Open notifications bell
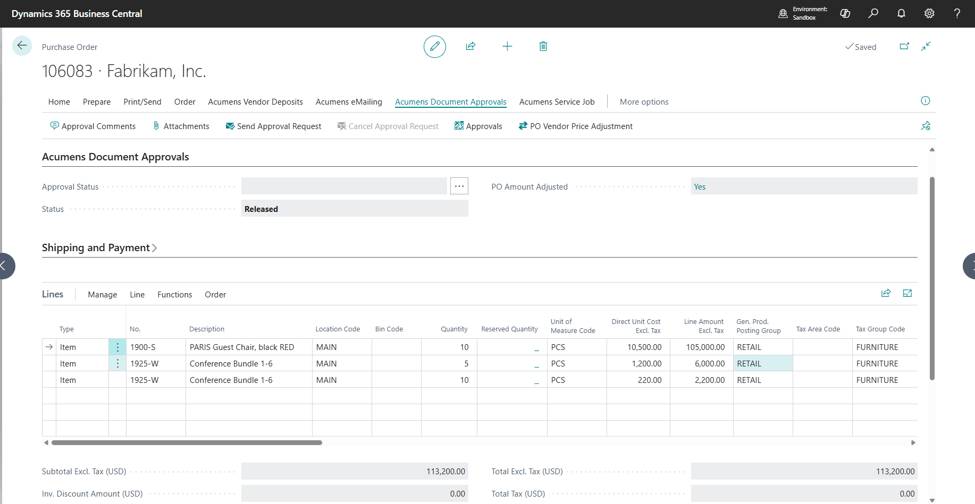Image resolution: width=975 pixels, height=504 pixels. tap(901, 13)
